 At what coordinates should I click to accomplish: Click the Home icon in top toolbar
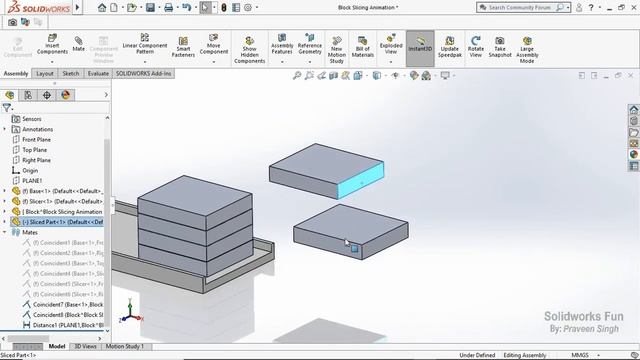pos(102,7)
